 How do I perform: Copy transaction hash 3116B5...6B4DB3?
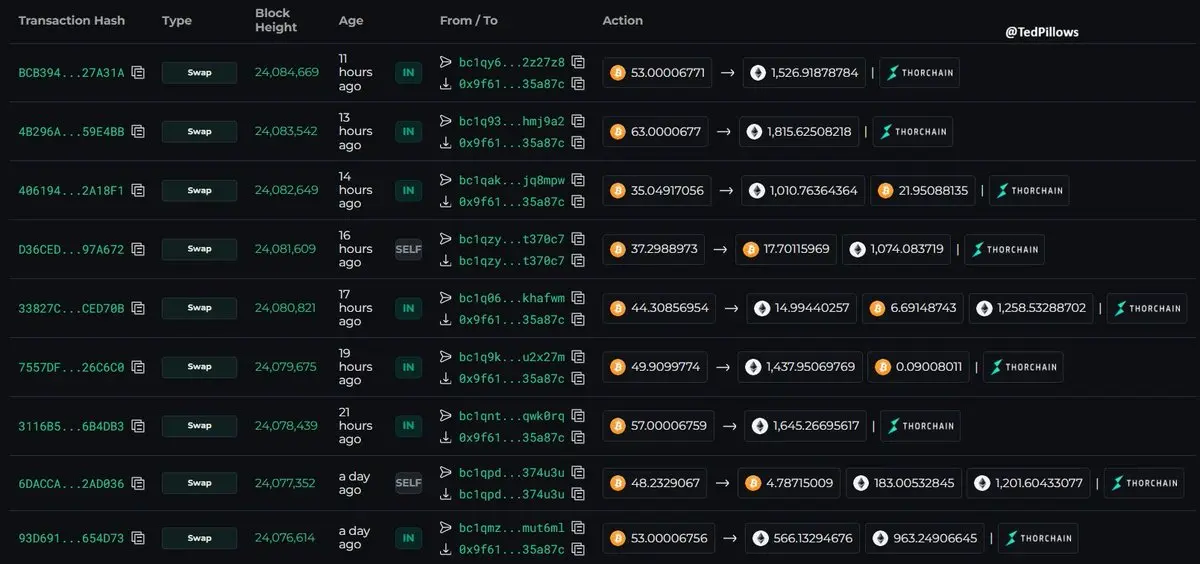tap(138, 427)
